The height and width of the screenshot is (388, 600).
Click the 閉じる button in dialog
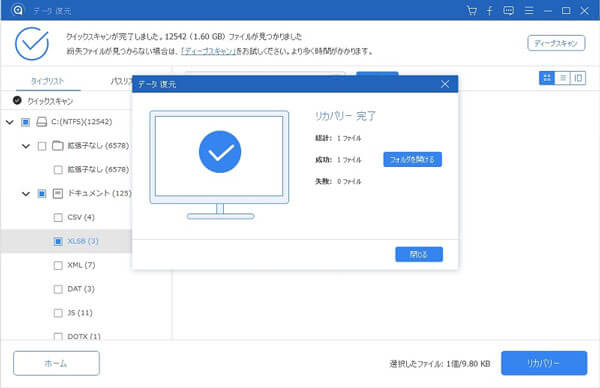tap(419, 254)
